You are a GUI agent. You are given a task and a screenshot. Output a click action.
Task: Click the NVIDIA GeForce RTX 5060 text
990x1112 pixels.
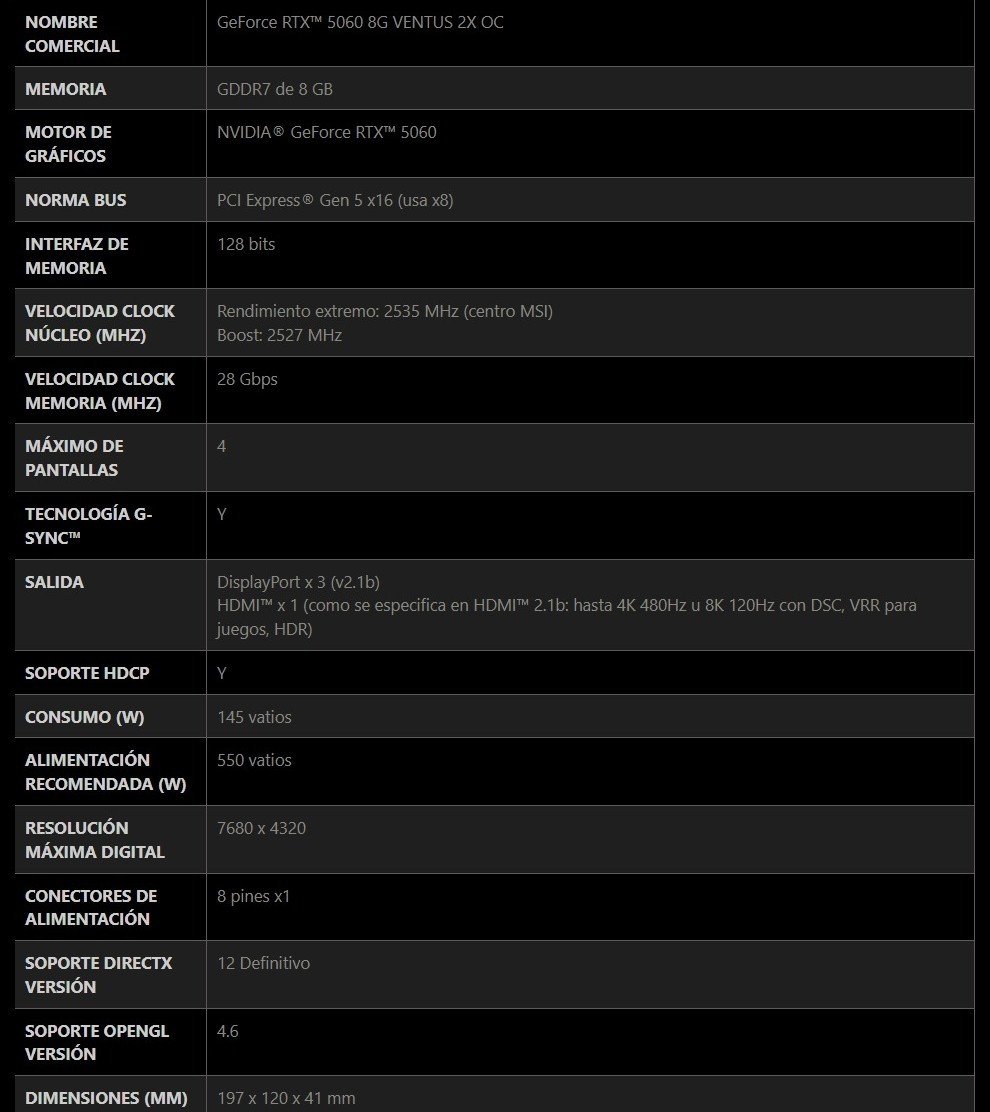pos(327,132)
